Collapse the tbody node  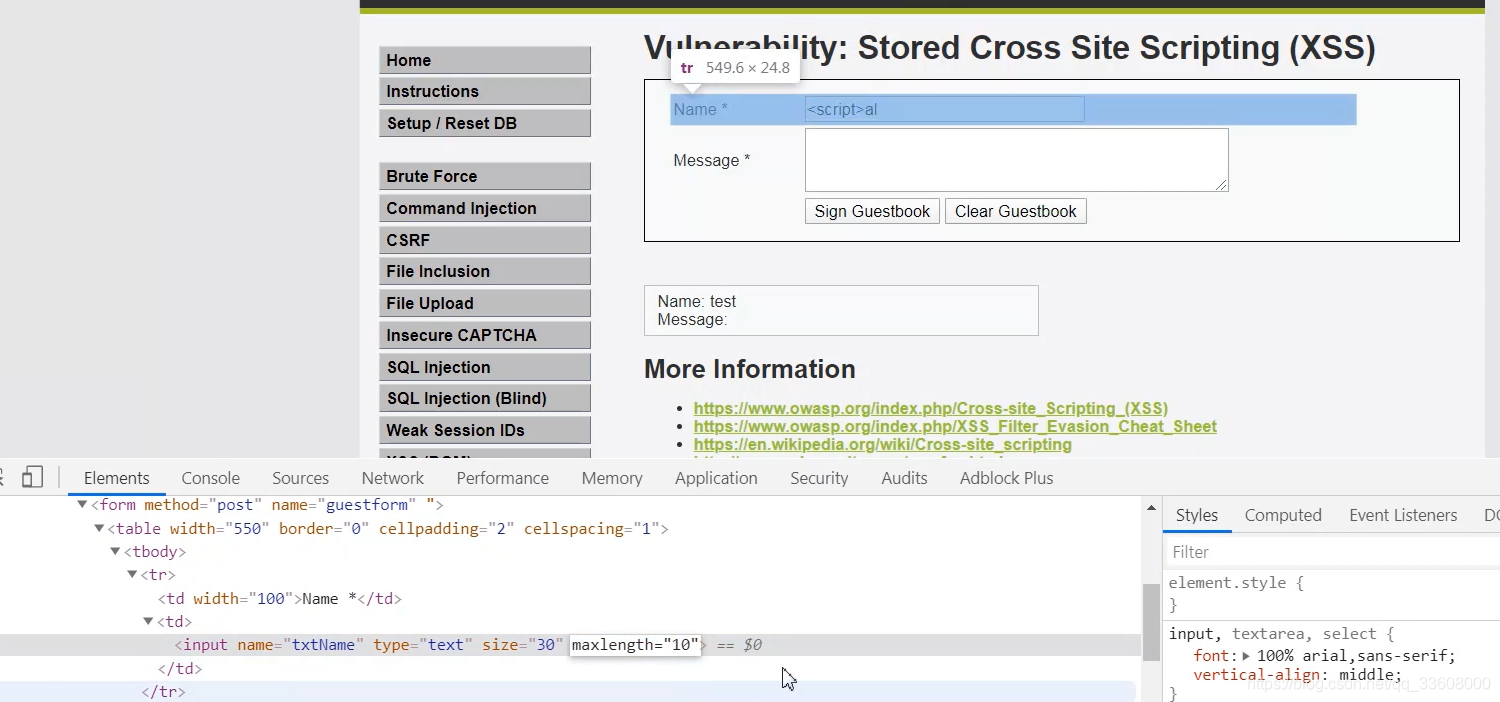(x=115, y=552)
